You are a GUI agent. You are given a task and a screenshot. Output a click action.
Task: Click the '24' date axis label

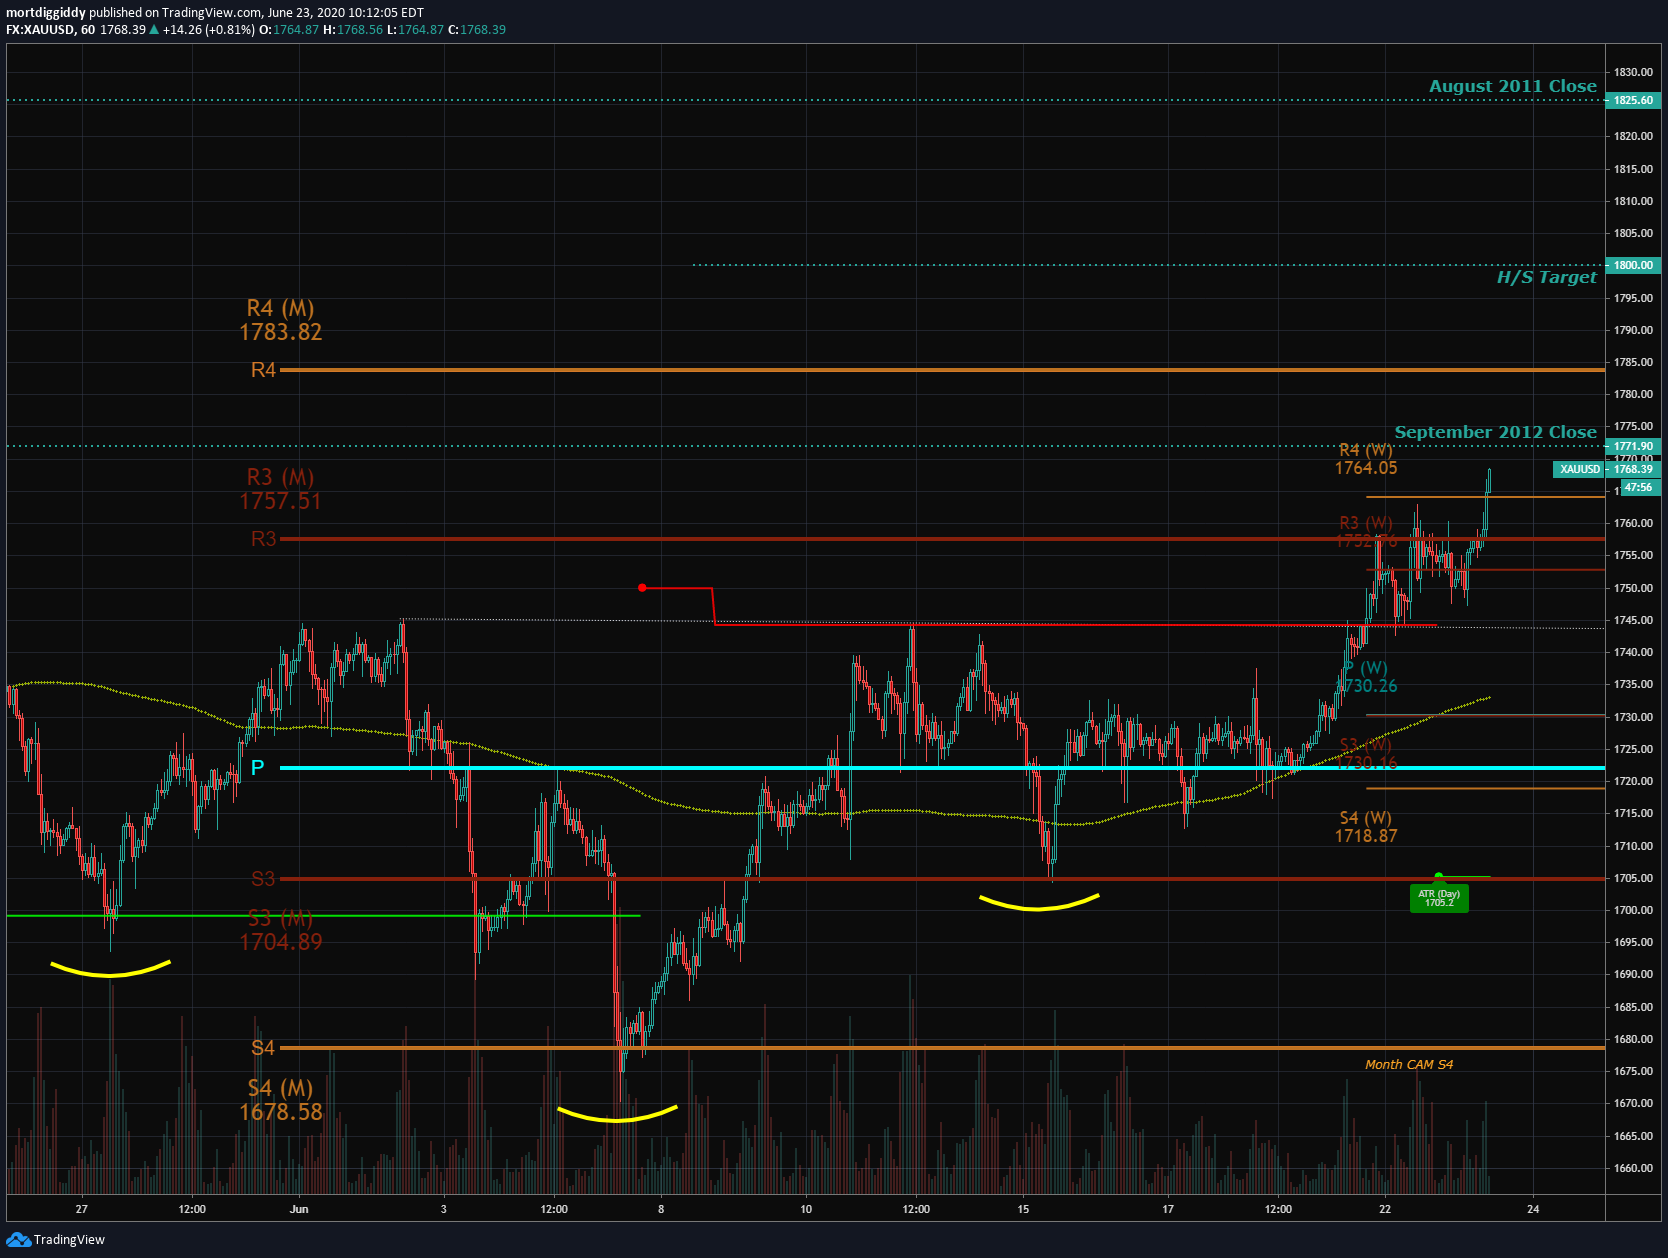[x=1533, y=1209]
